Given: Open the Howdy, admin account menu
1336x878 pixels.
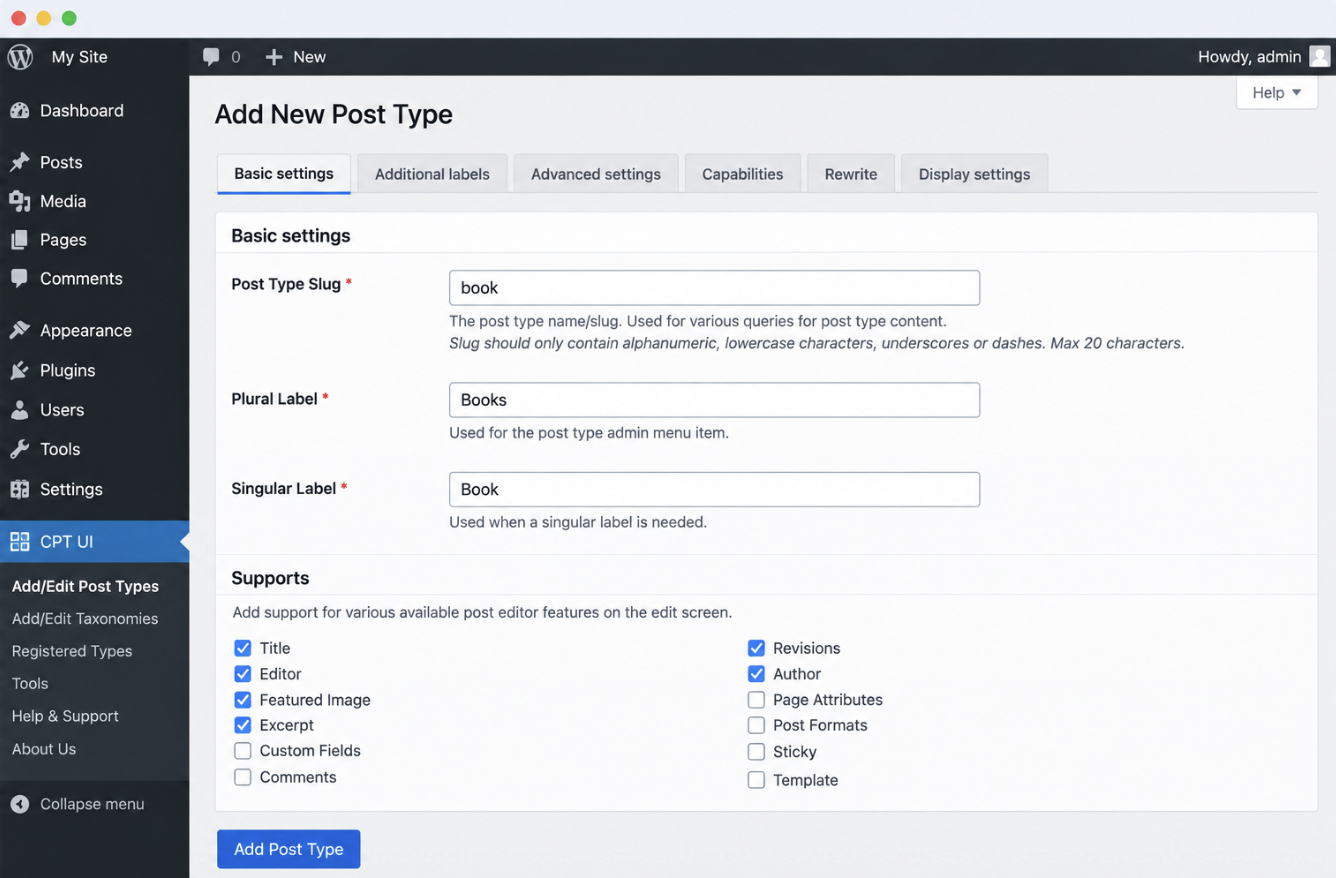Looking at the screenshot, I should pyautogui.click(x=1250, y=57).
